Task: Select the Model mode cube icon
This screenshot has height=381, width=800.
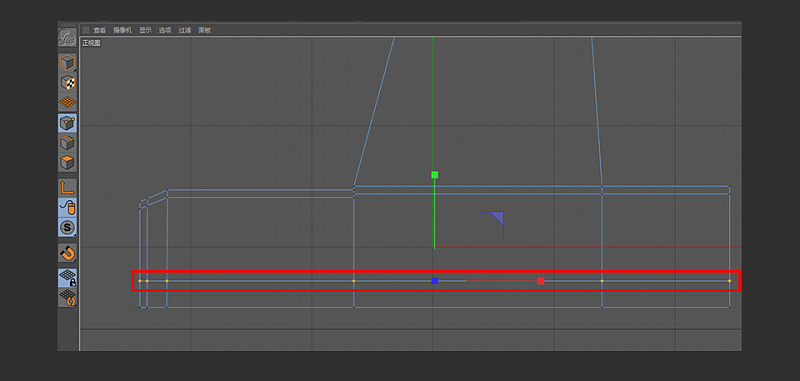Action: 67,63
